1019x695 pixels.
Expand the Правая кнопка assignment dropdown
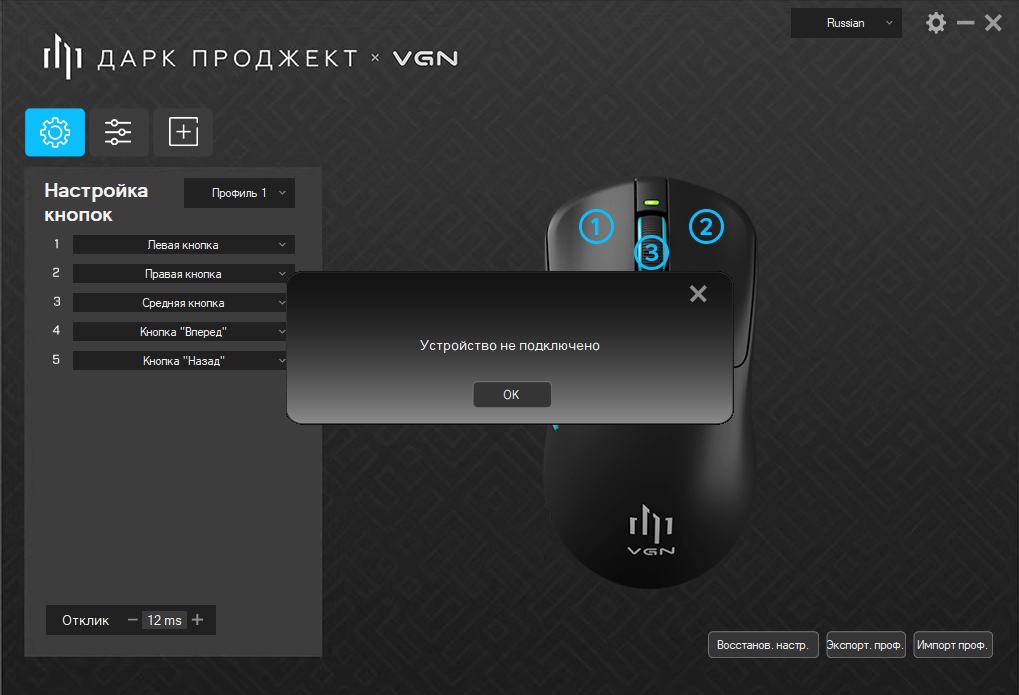(x=183, y=274)
